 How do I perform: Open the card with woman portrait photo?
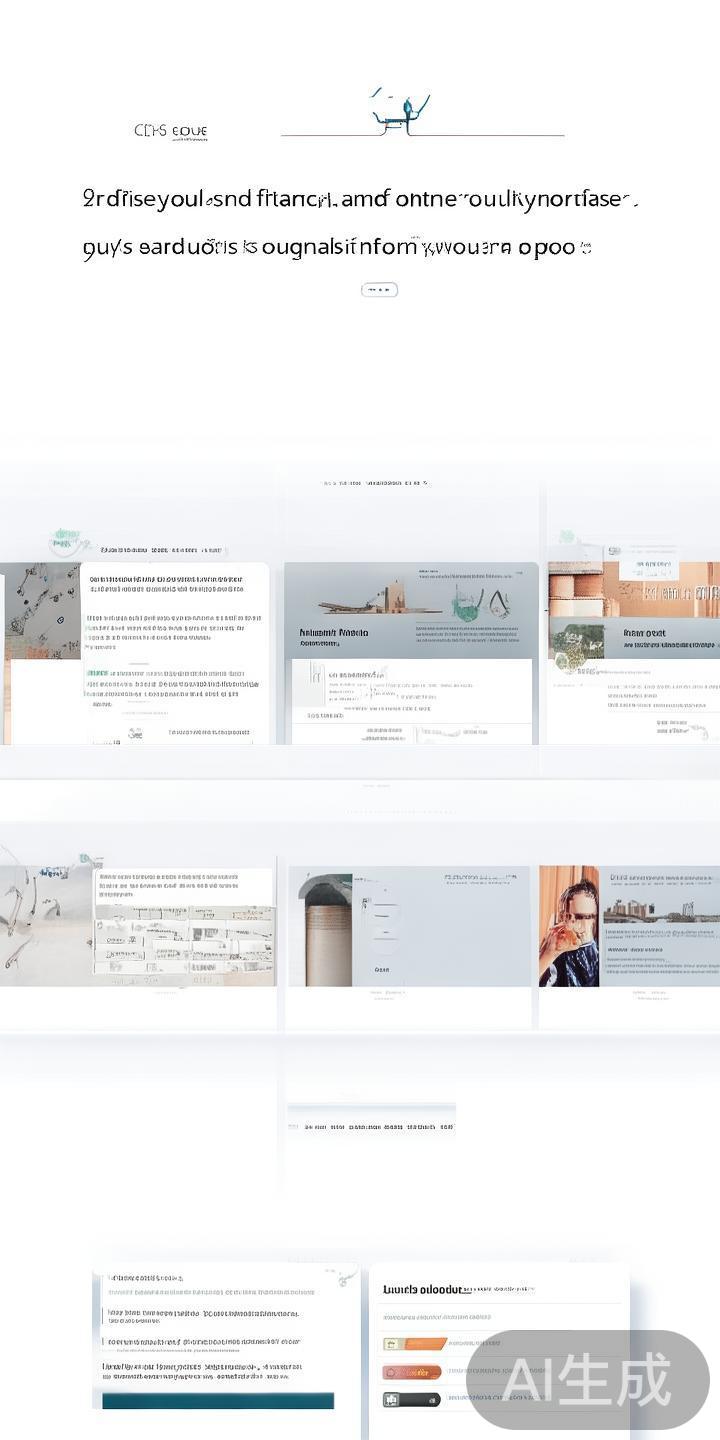pos(569,926)
